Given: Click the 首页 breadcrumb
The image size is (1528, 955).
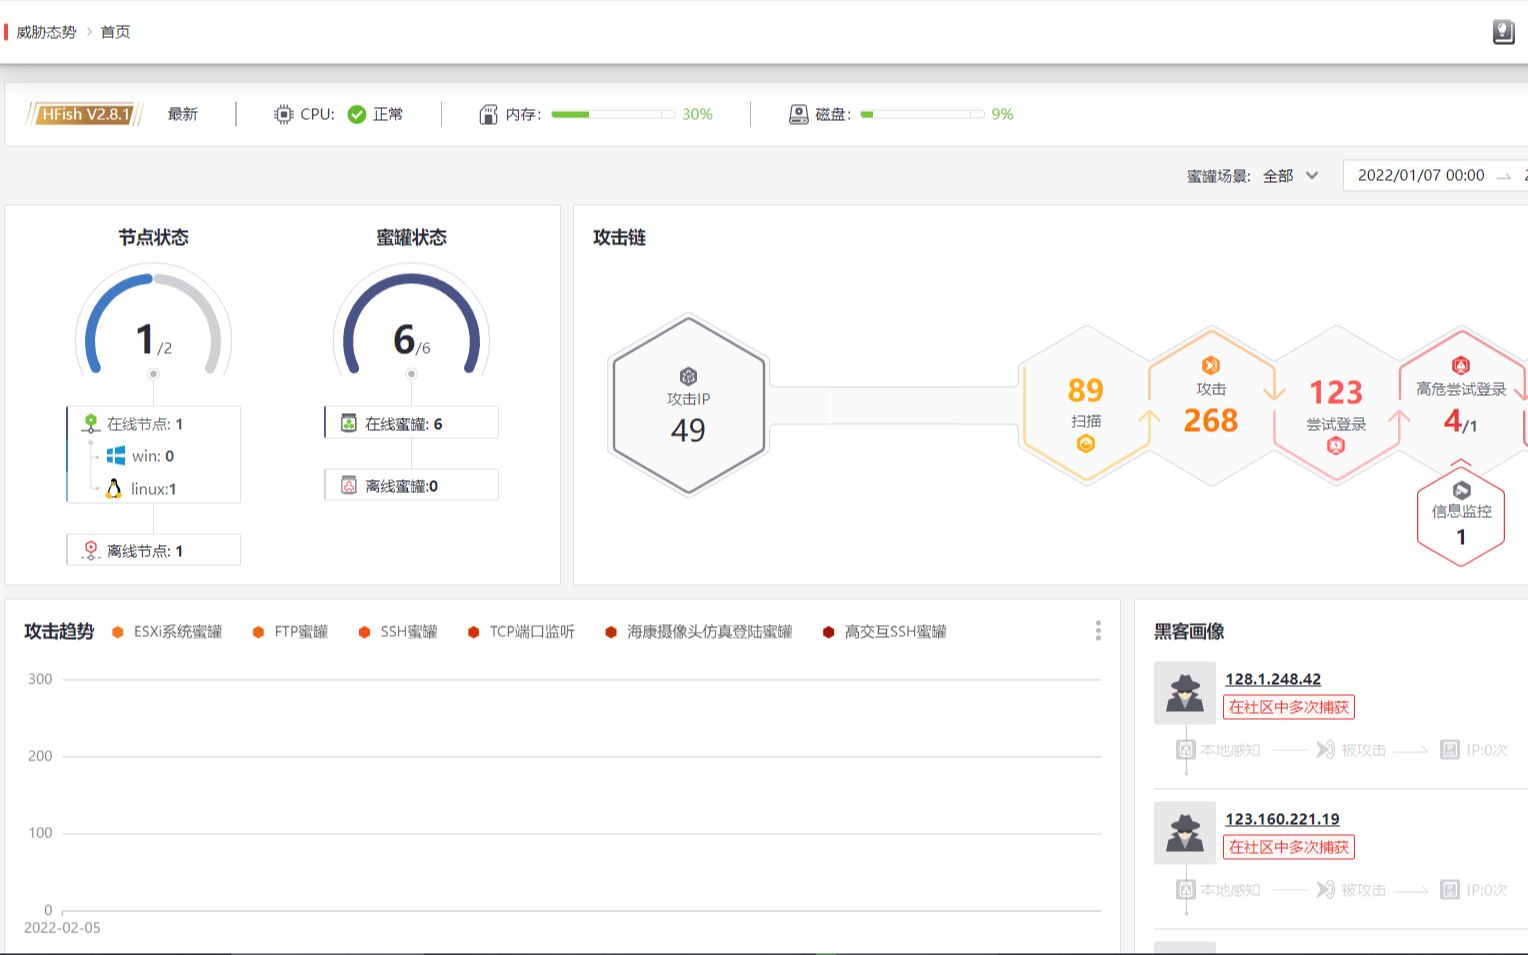Looking at the screenshot, I should (115, 32).
